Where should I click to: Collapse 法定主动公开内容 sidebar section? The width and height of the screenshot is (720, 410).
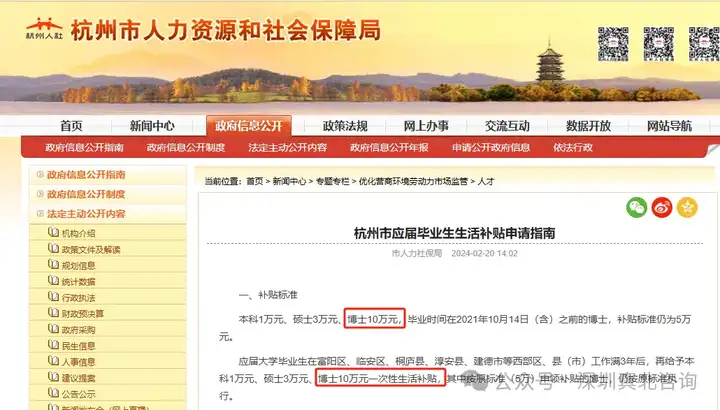(40, 213)
